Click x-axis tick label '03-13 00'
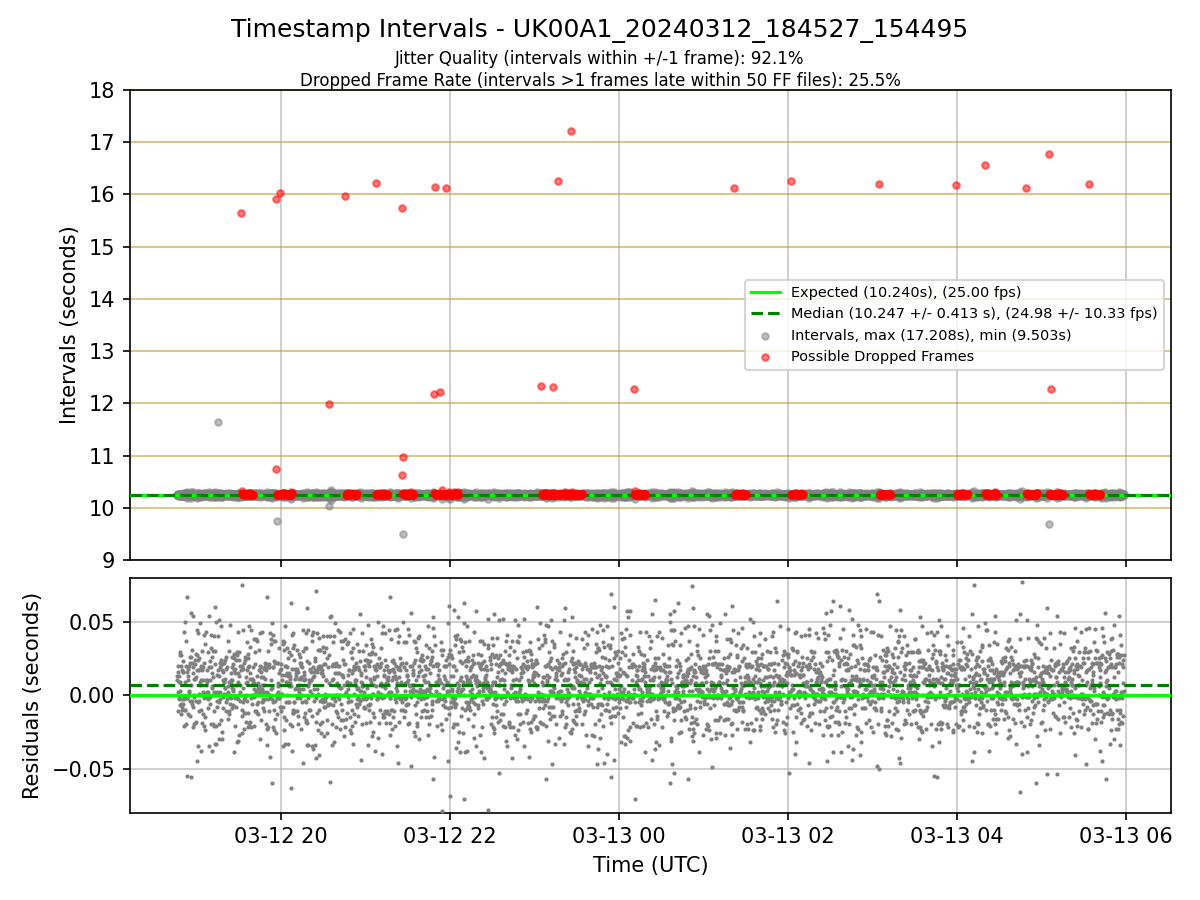The image size is (1200, 900). click(618, 834)
